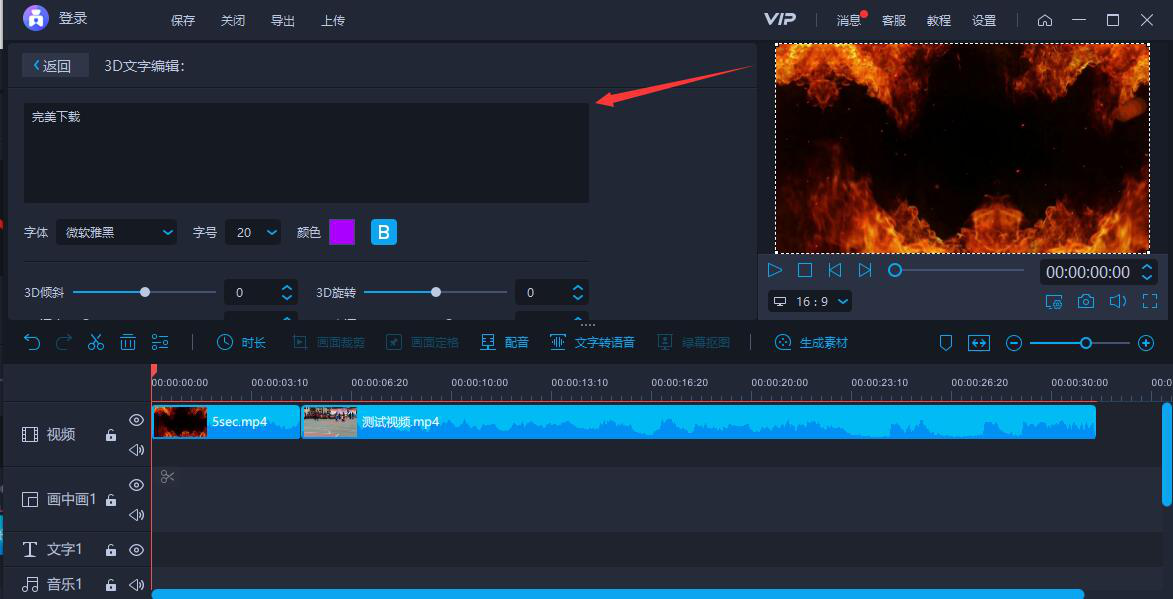Click the 返回 back button

54,66
